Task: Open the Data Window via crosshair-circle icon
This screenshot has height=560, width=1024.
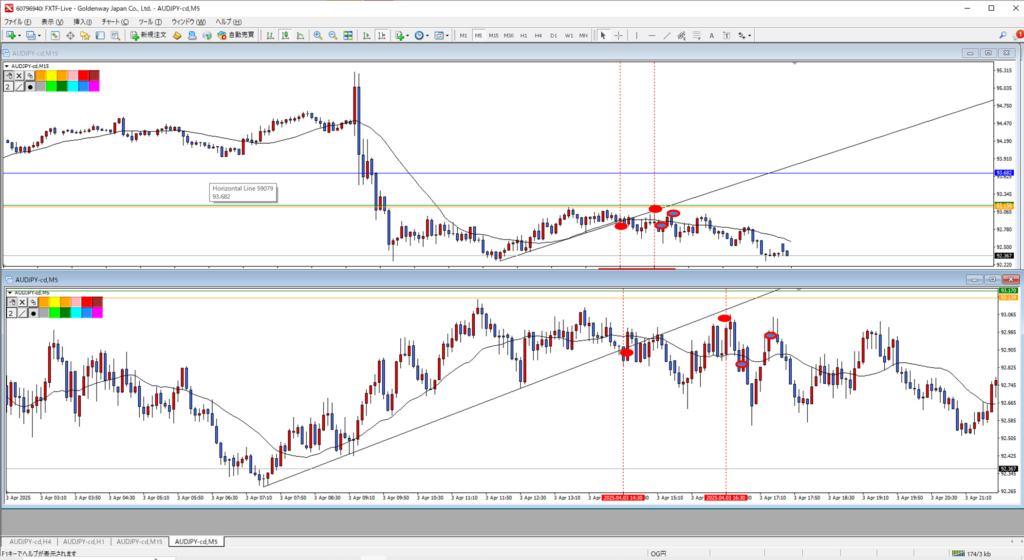Action: pyautogui.click(x=70, y=35)
